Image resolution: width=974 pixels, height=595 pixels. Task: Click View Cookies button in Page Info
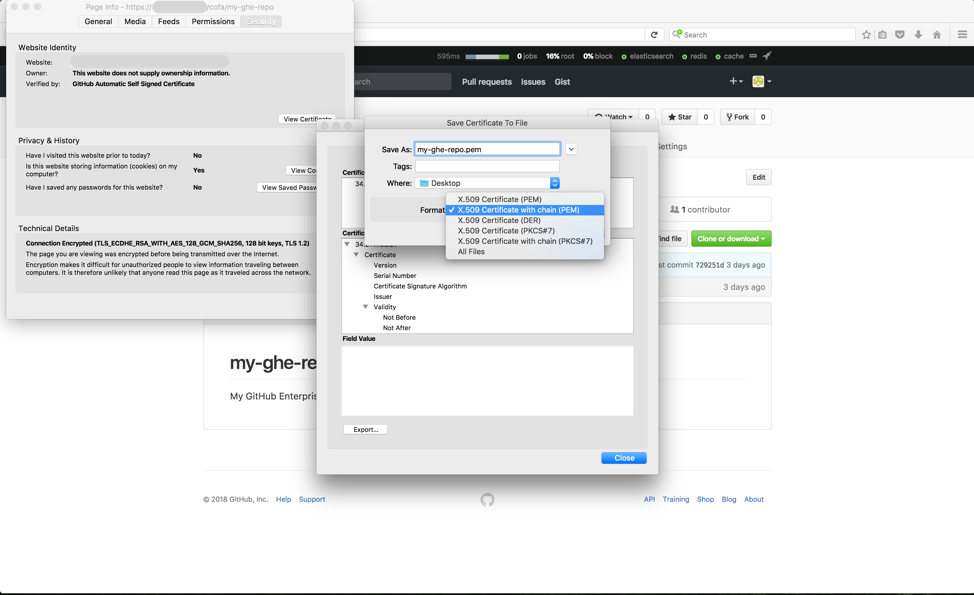(303, 170)
